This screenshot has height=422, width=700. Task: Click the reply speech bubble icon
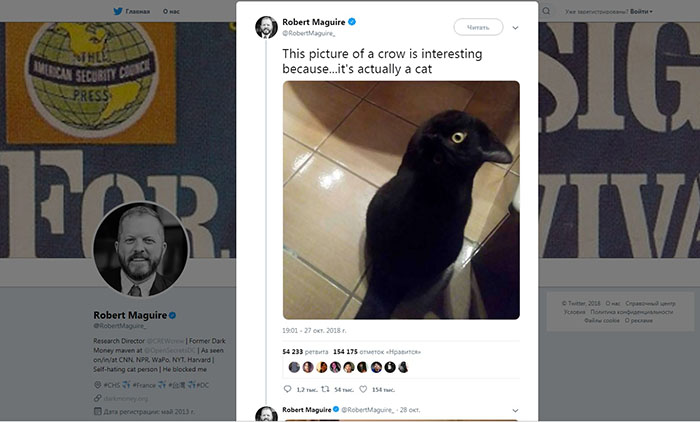point(289,389)
